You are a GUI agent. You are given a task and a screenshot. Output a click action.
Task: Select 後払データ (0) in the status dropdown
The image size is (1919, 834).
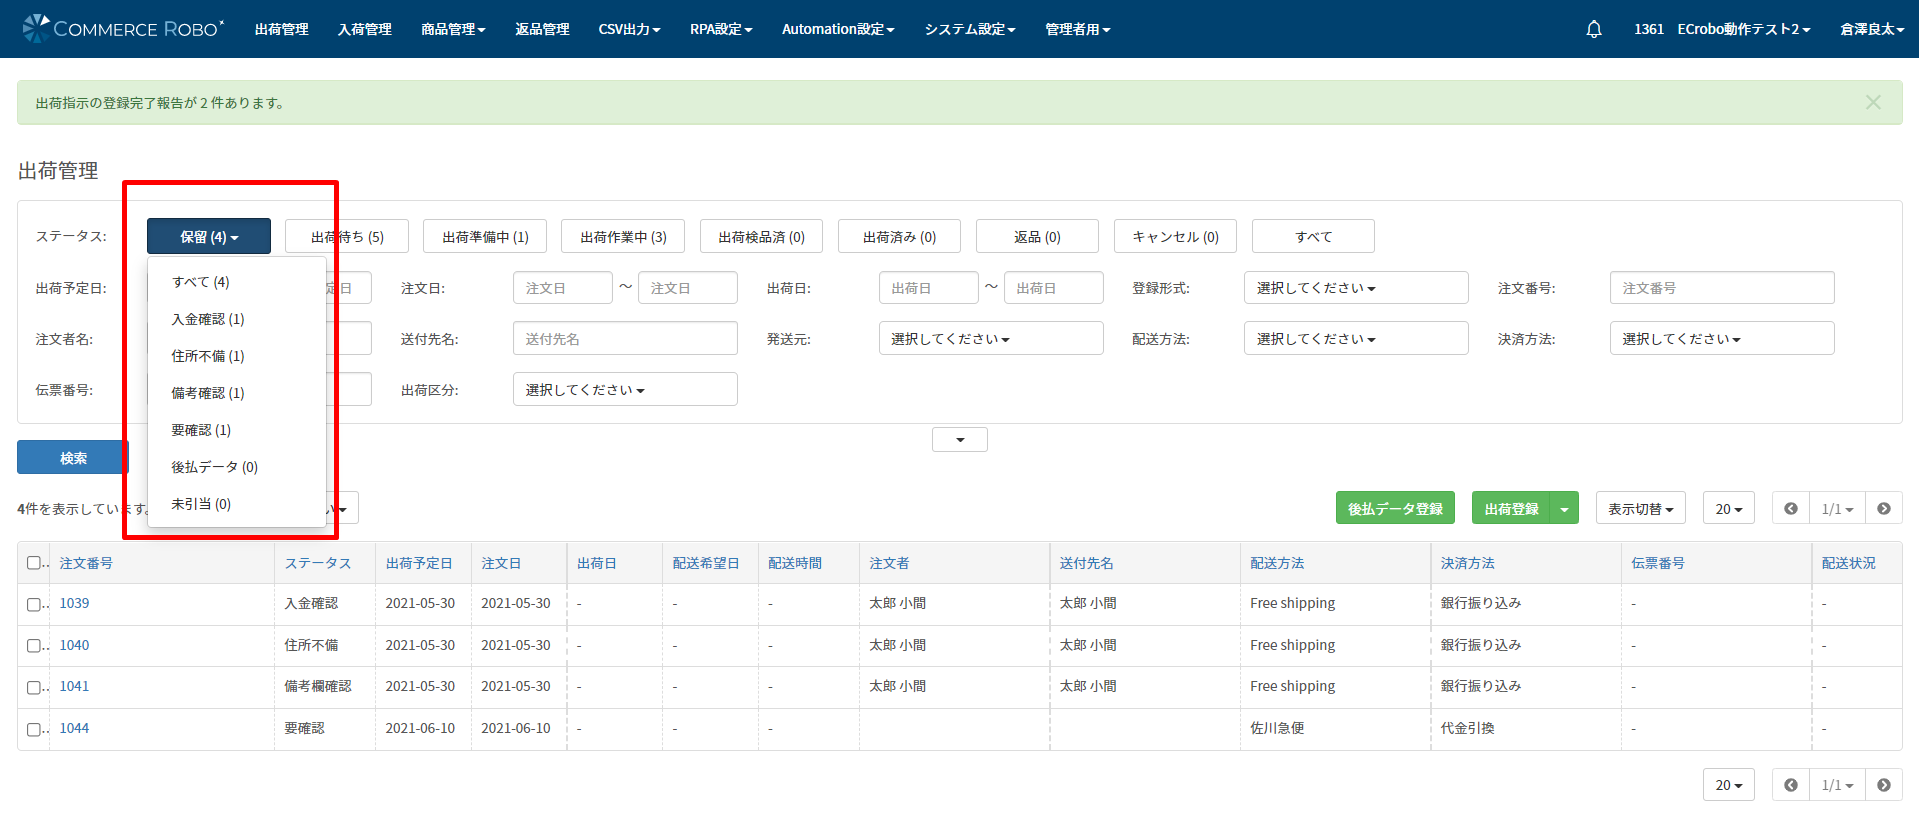(237, 467)
